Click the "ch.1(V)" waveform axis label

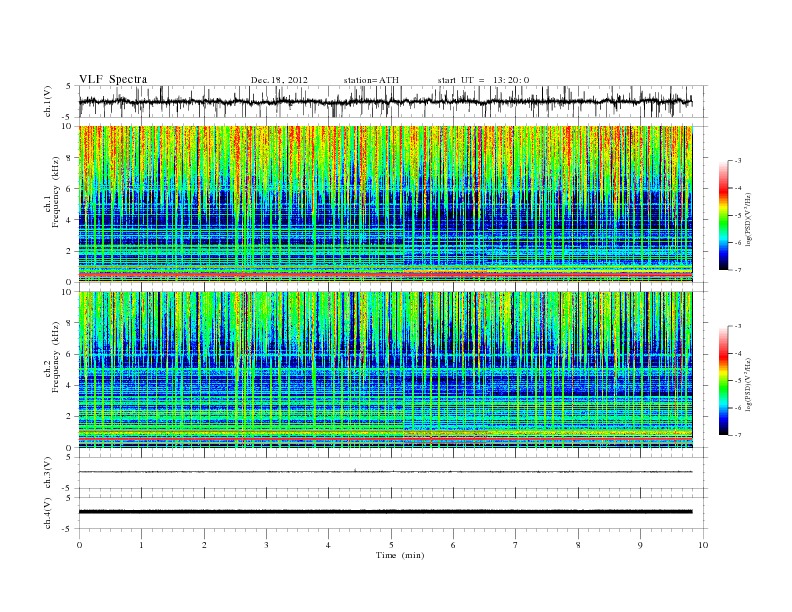tap(48, 102)
